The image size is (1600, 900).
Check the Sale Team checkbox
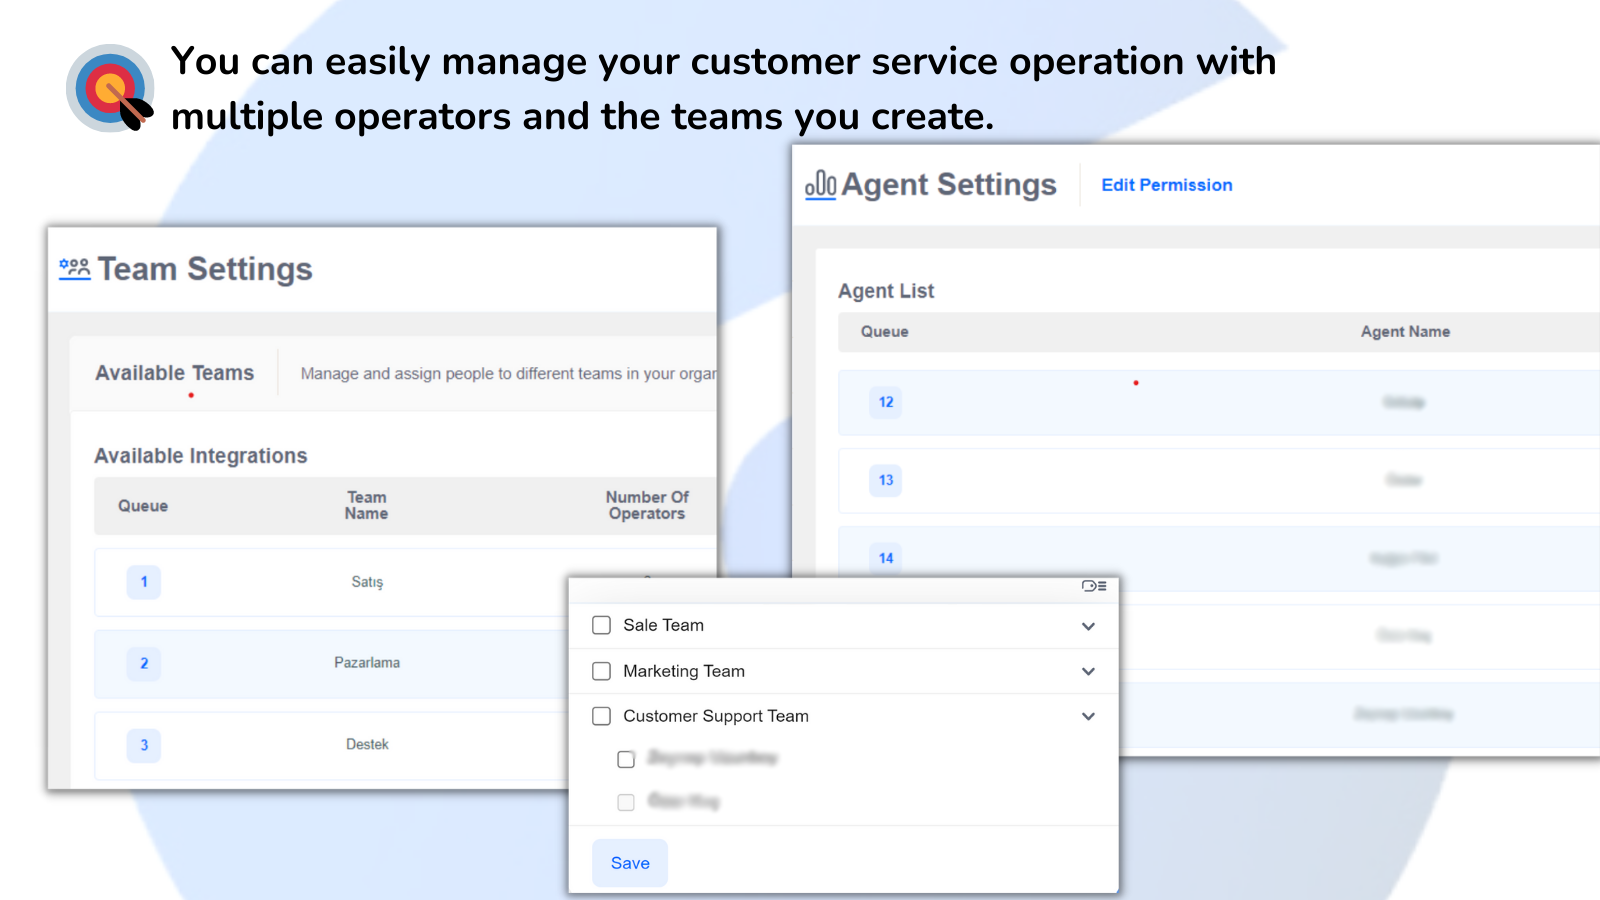click(601, 625)
